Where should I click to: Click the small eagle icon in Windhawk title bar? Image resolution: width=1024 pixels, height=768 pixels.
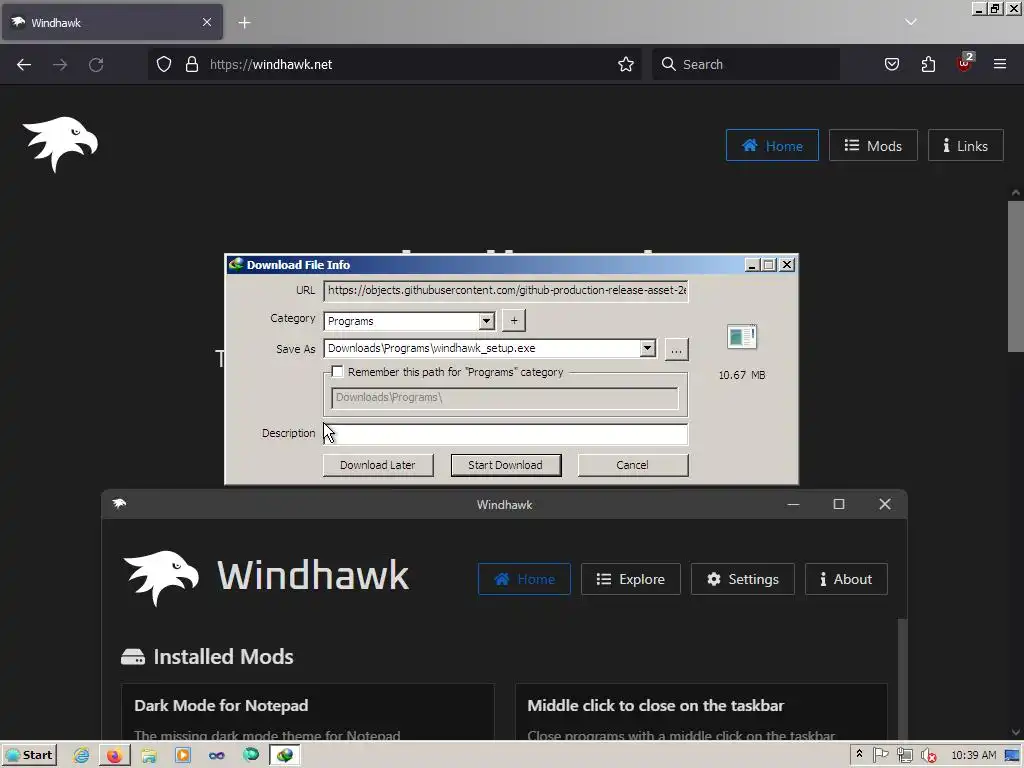coord(120,504)
